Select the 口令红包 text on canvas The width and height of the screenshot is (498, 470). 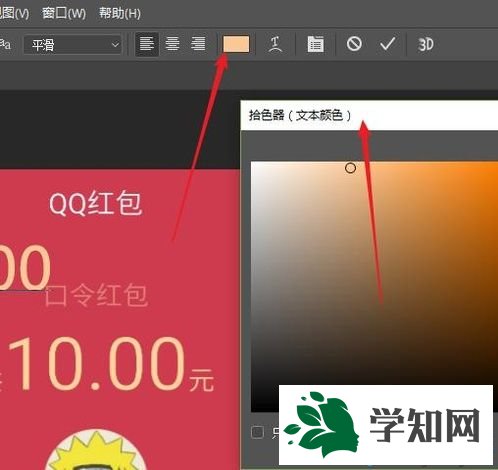[x=96, y=295]
